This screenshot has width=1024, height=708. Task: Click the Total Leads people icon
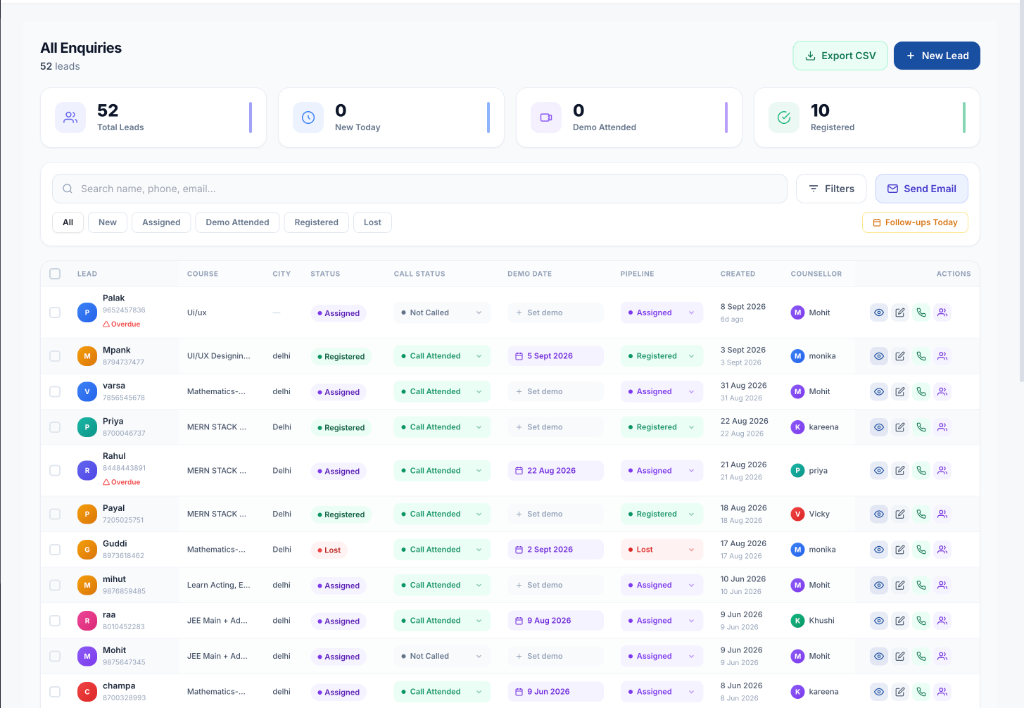pos(71,118)
